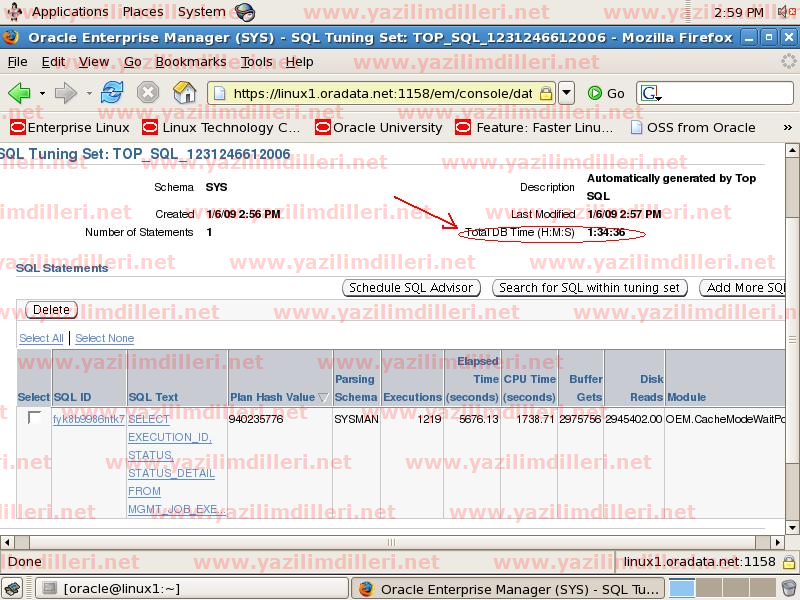
Task: Click the trash icon in bottom panel
Action: 789,588
